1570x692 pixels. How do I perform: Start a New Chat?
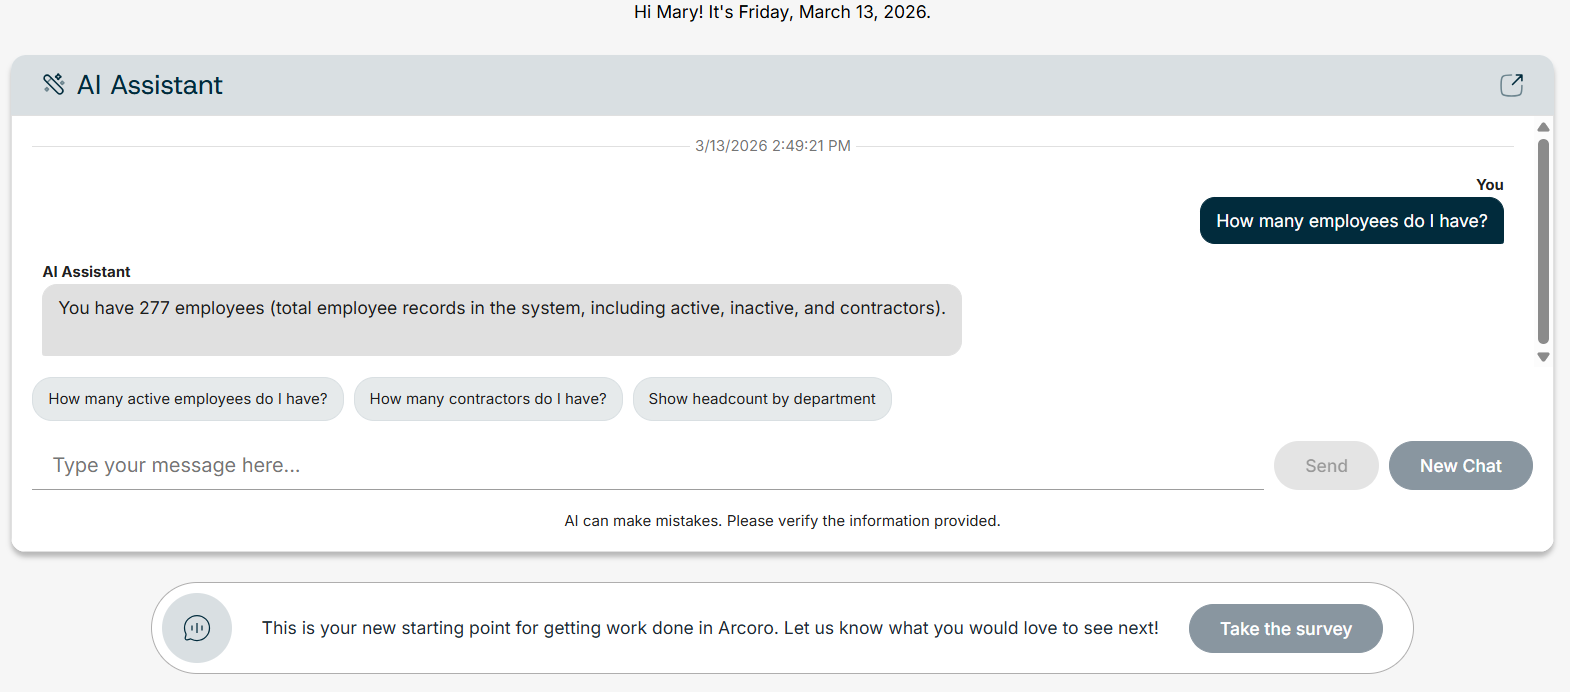coord(1460,465)
